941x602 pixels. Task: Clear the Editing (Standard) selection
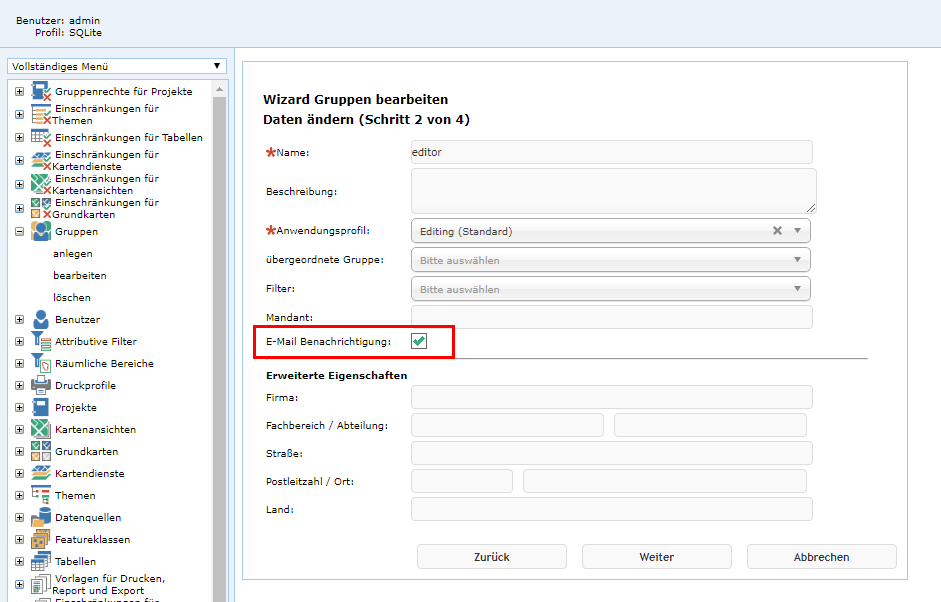coord(777,231)
